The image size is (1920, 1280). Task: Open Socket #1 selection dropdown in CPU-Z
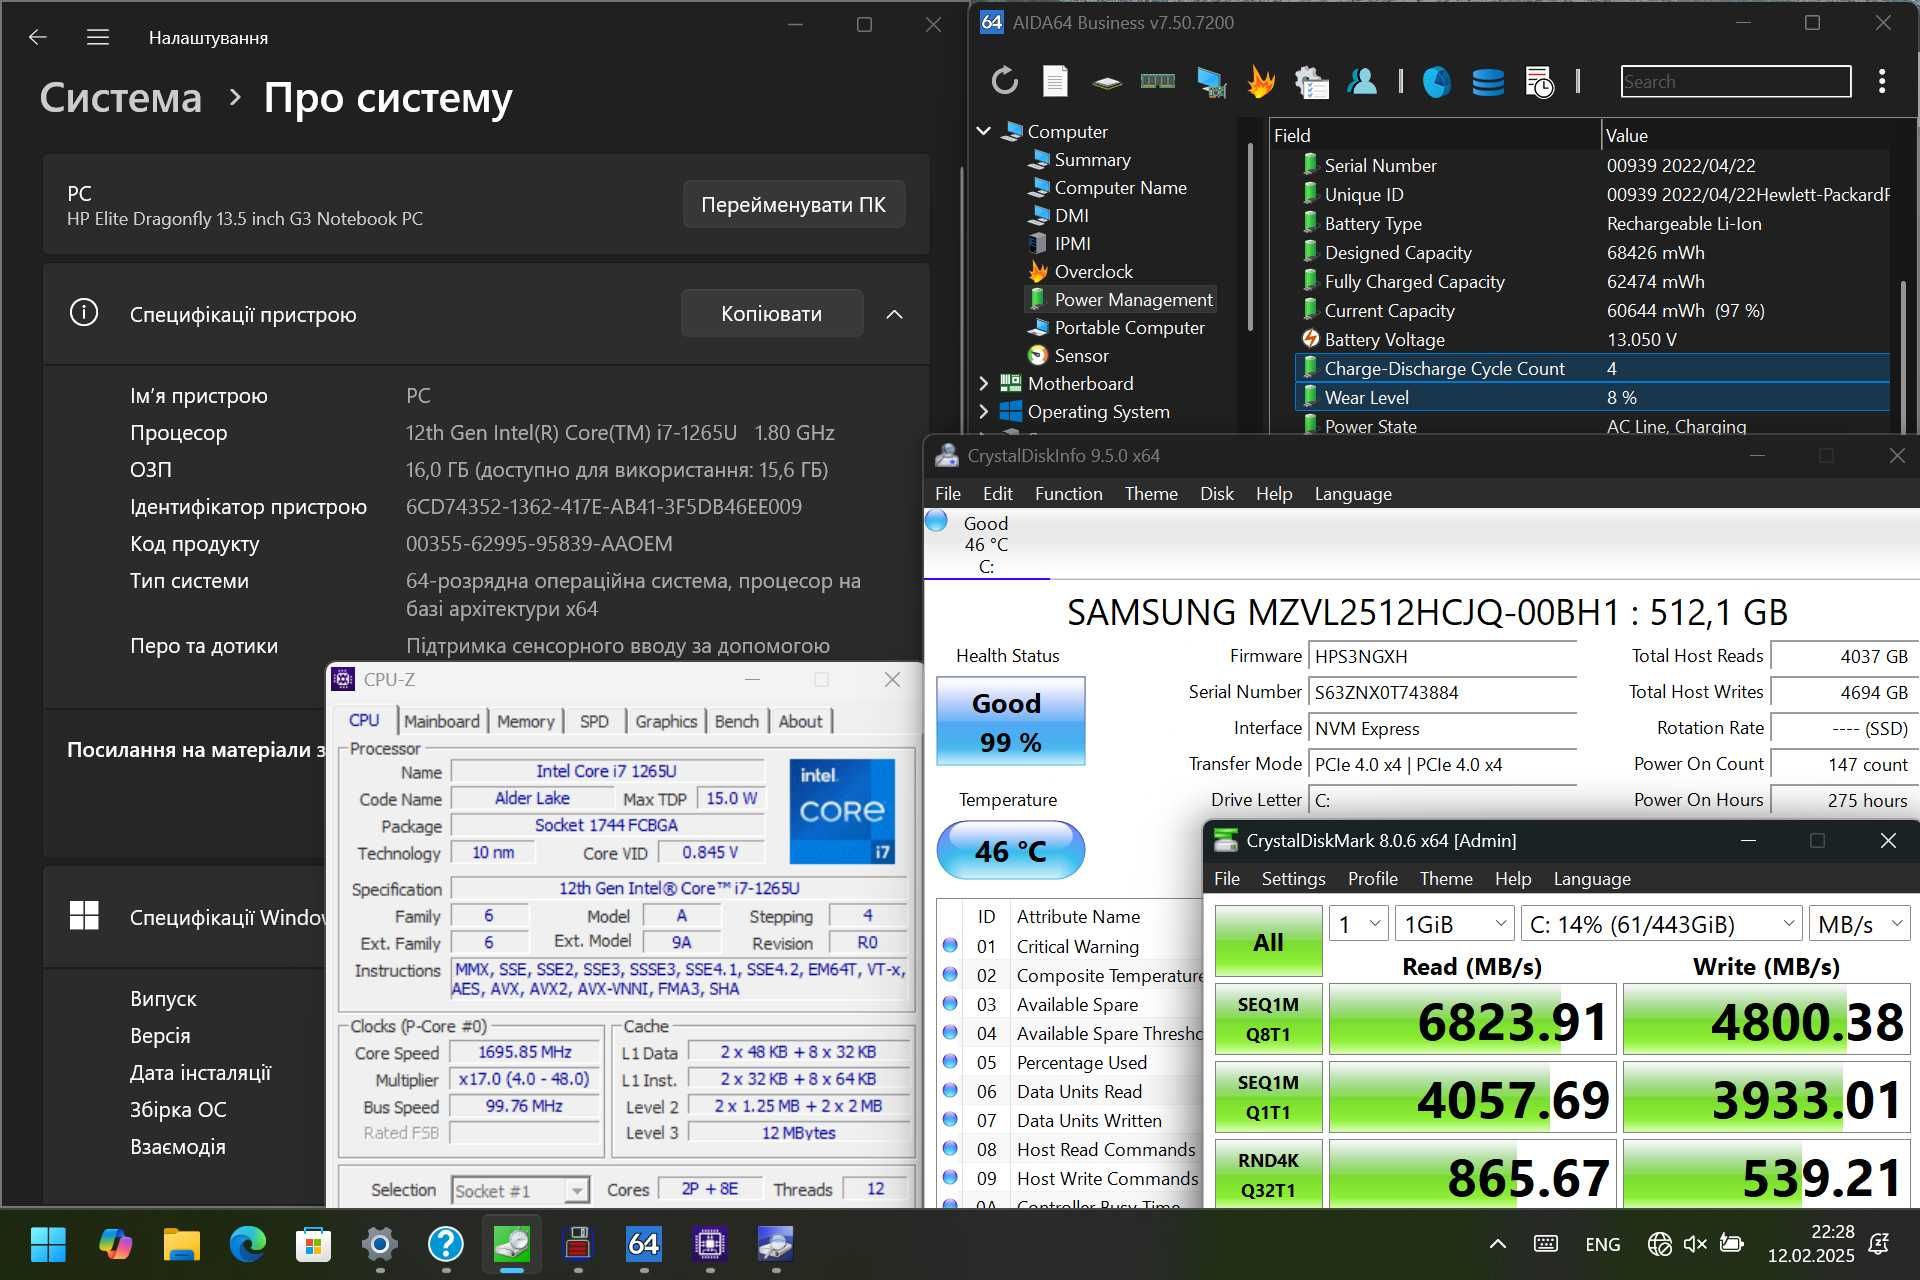pos(519,1190)
